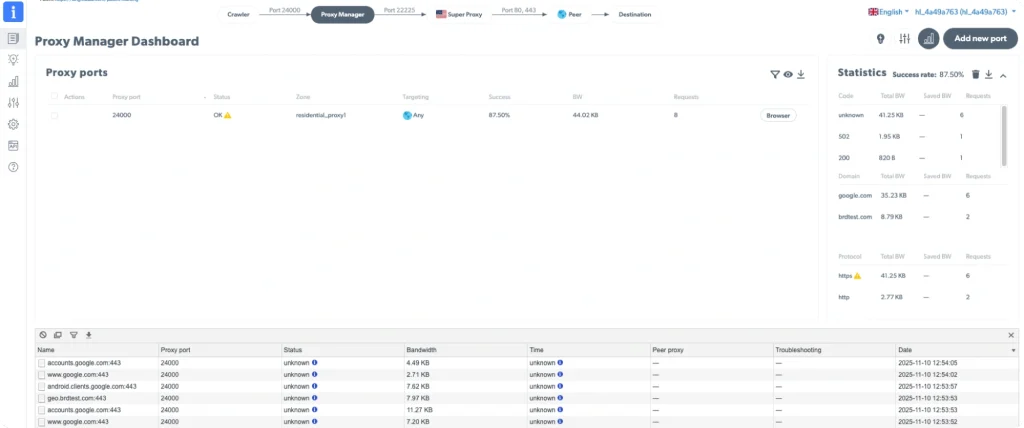Viewport: 1024px width, 428px height.
Task: Select the geo.brdtest.com:443 log row
Action: [x=90, y=398]
